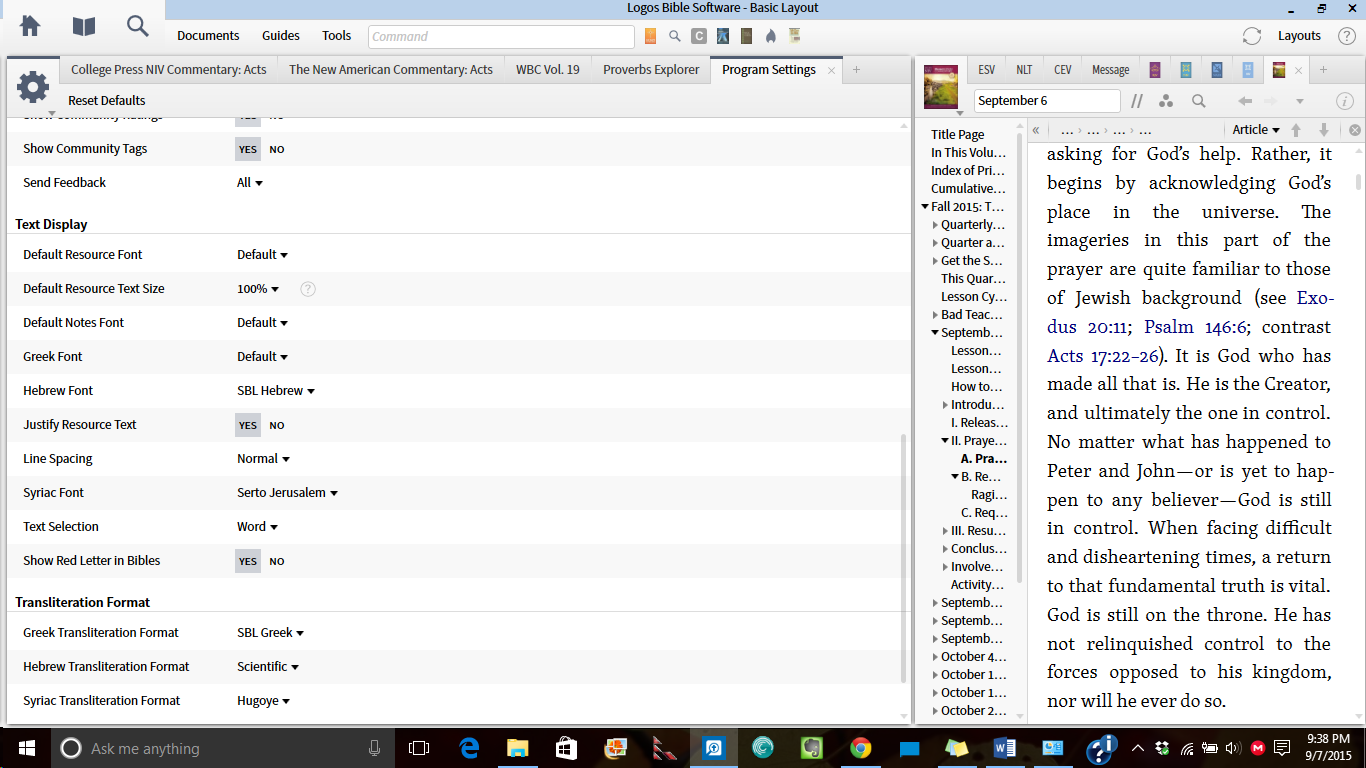This screenshot has height=768, width=1366.
Task: Add new tab in right resource panel
Action: 1323,70
